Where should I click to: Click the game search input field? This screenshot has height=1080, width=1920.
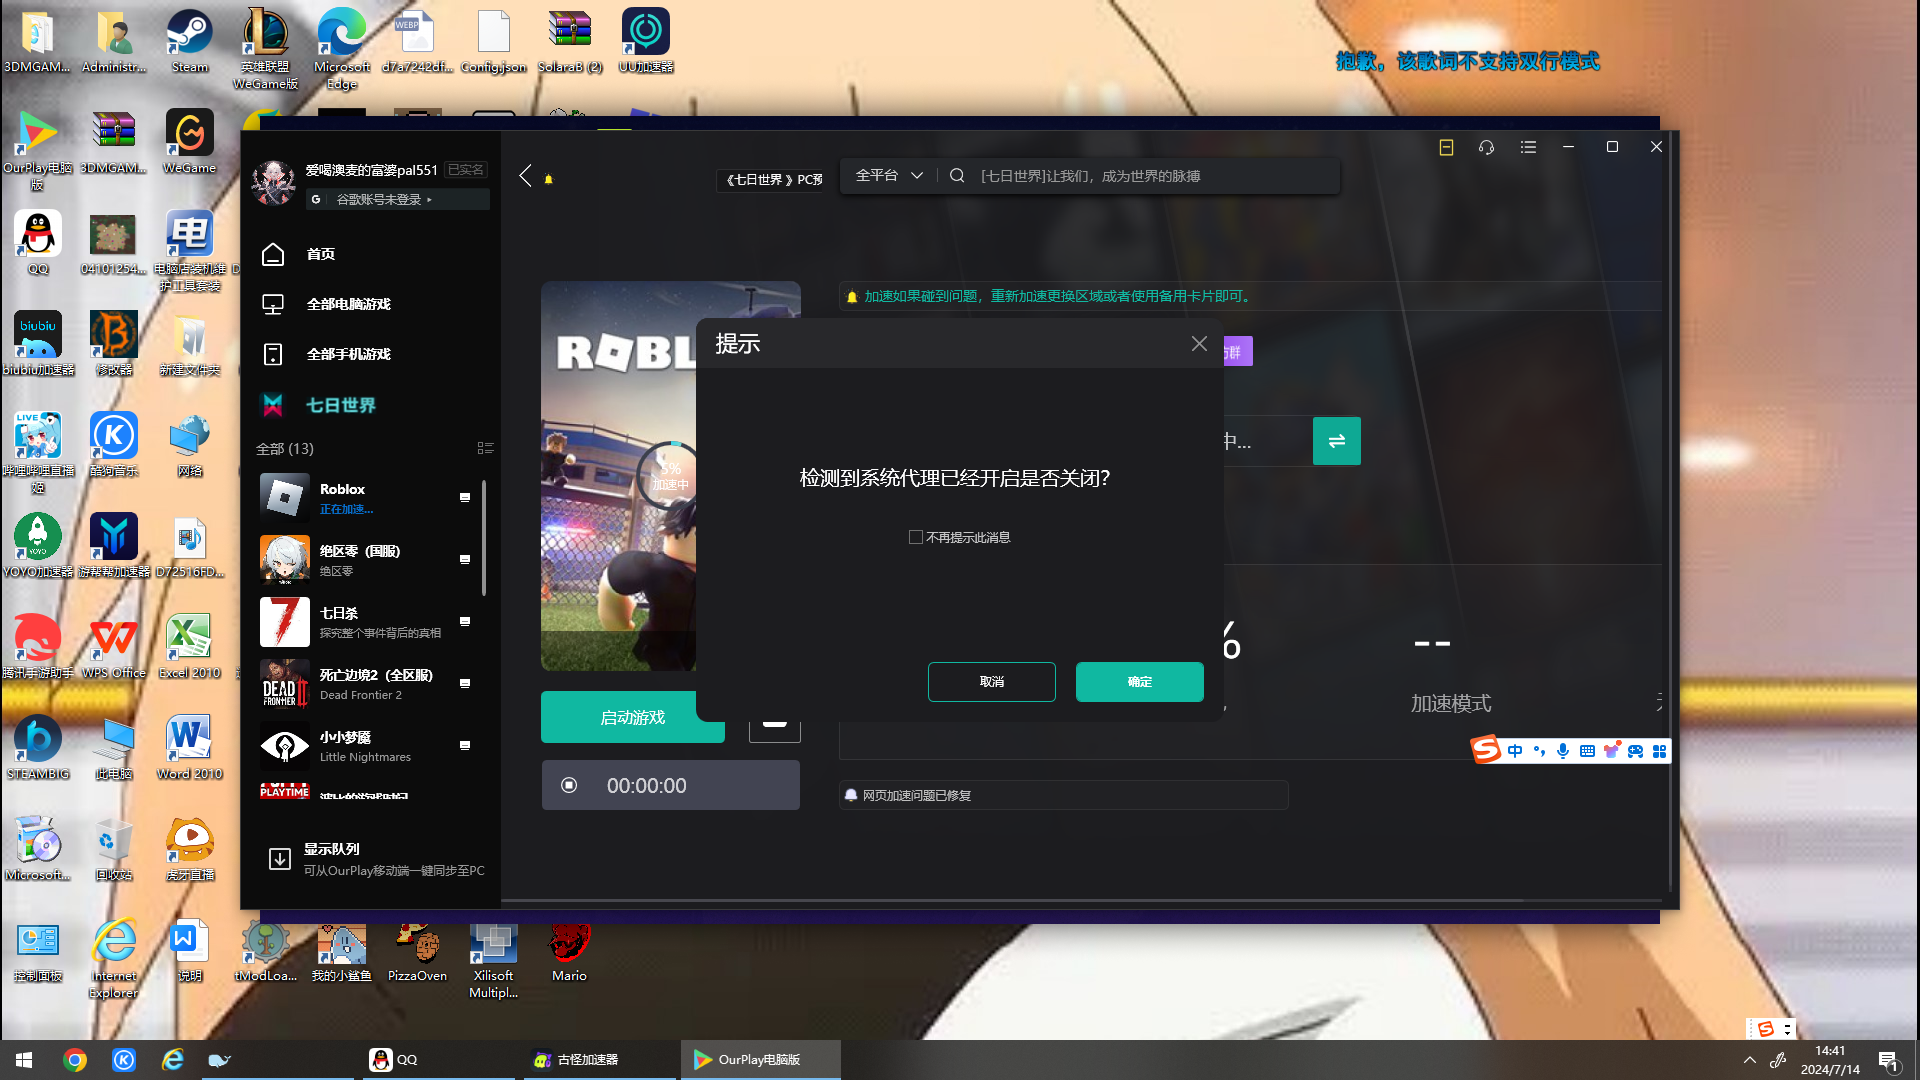click(1150, 176)
